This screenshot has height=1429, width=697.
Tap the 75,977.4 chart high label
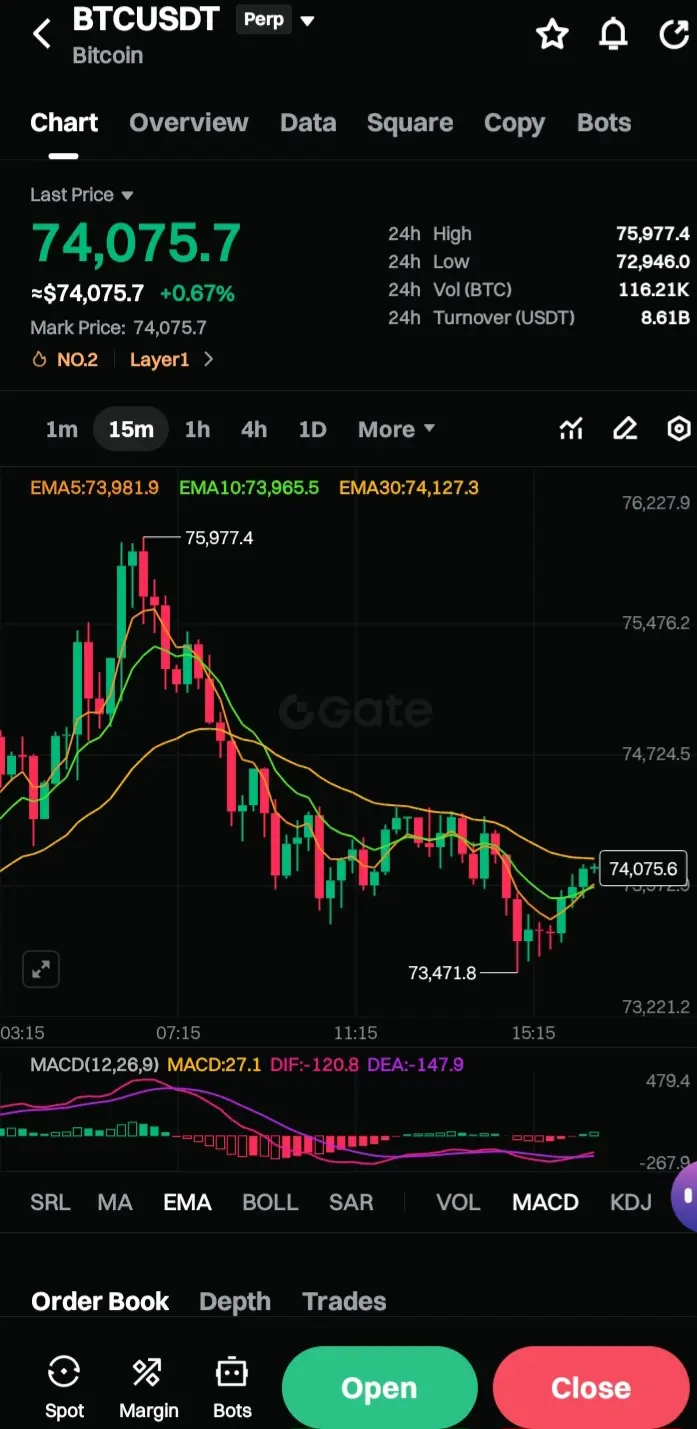click(219, 538)
